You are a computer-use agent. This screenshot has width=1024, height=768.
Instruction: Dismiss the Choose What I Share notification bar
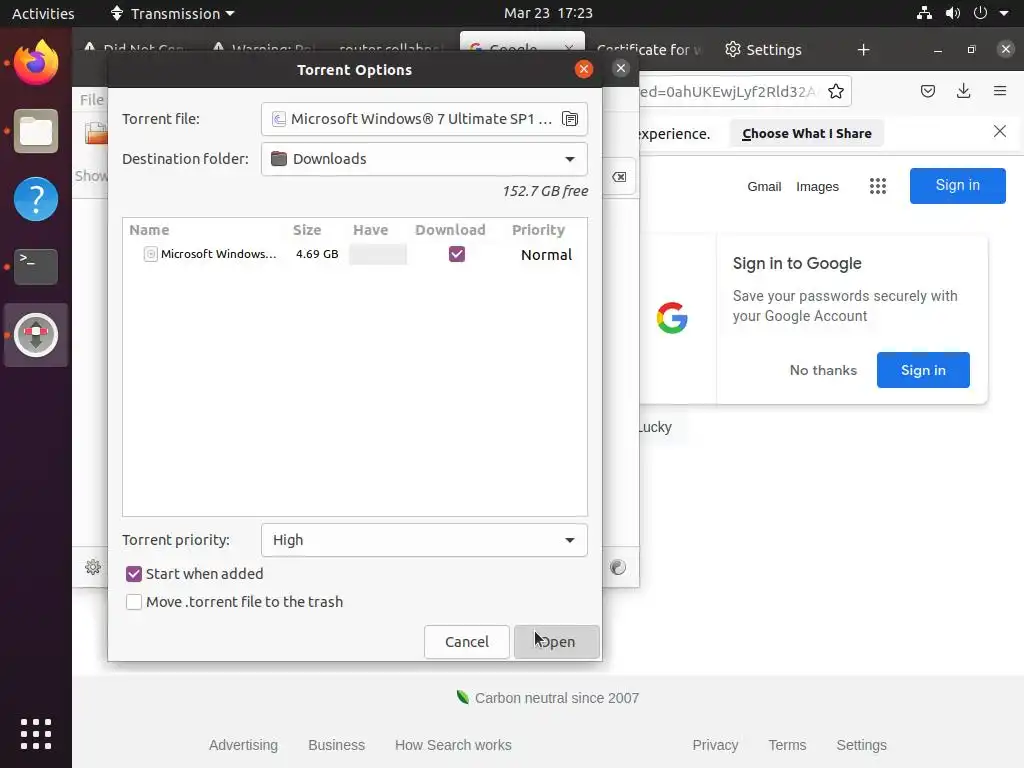pyautogui.click(x=1000, y=131)
